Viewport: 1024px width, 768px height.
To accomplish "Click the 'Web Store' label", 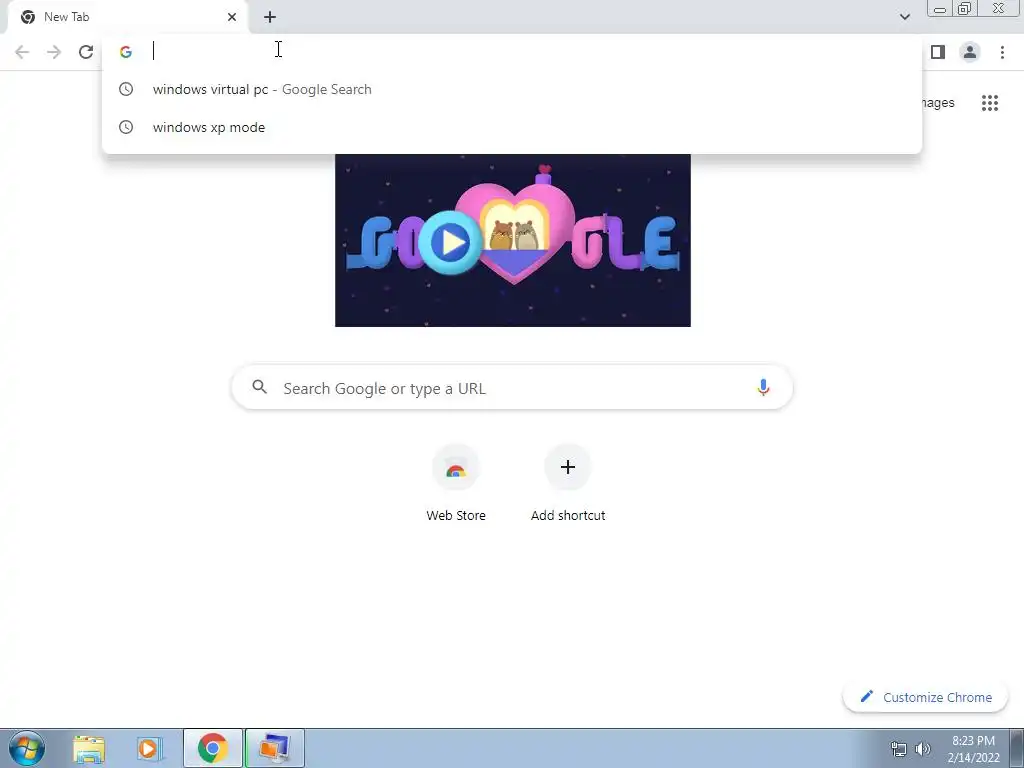I will 456,515.
